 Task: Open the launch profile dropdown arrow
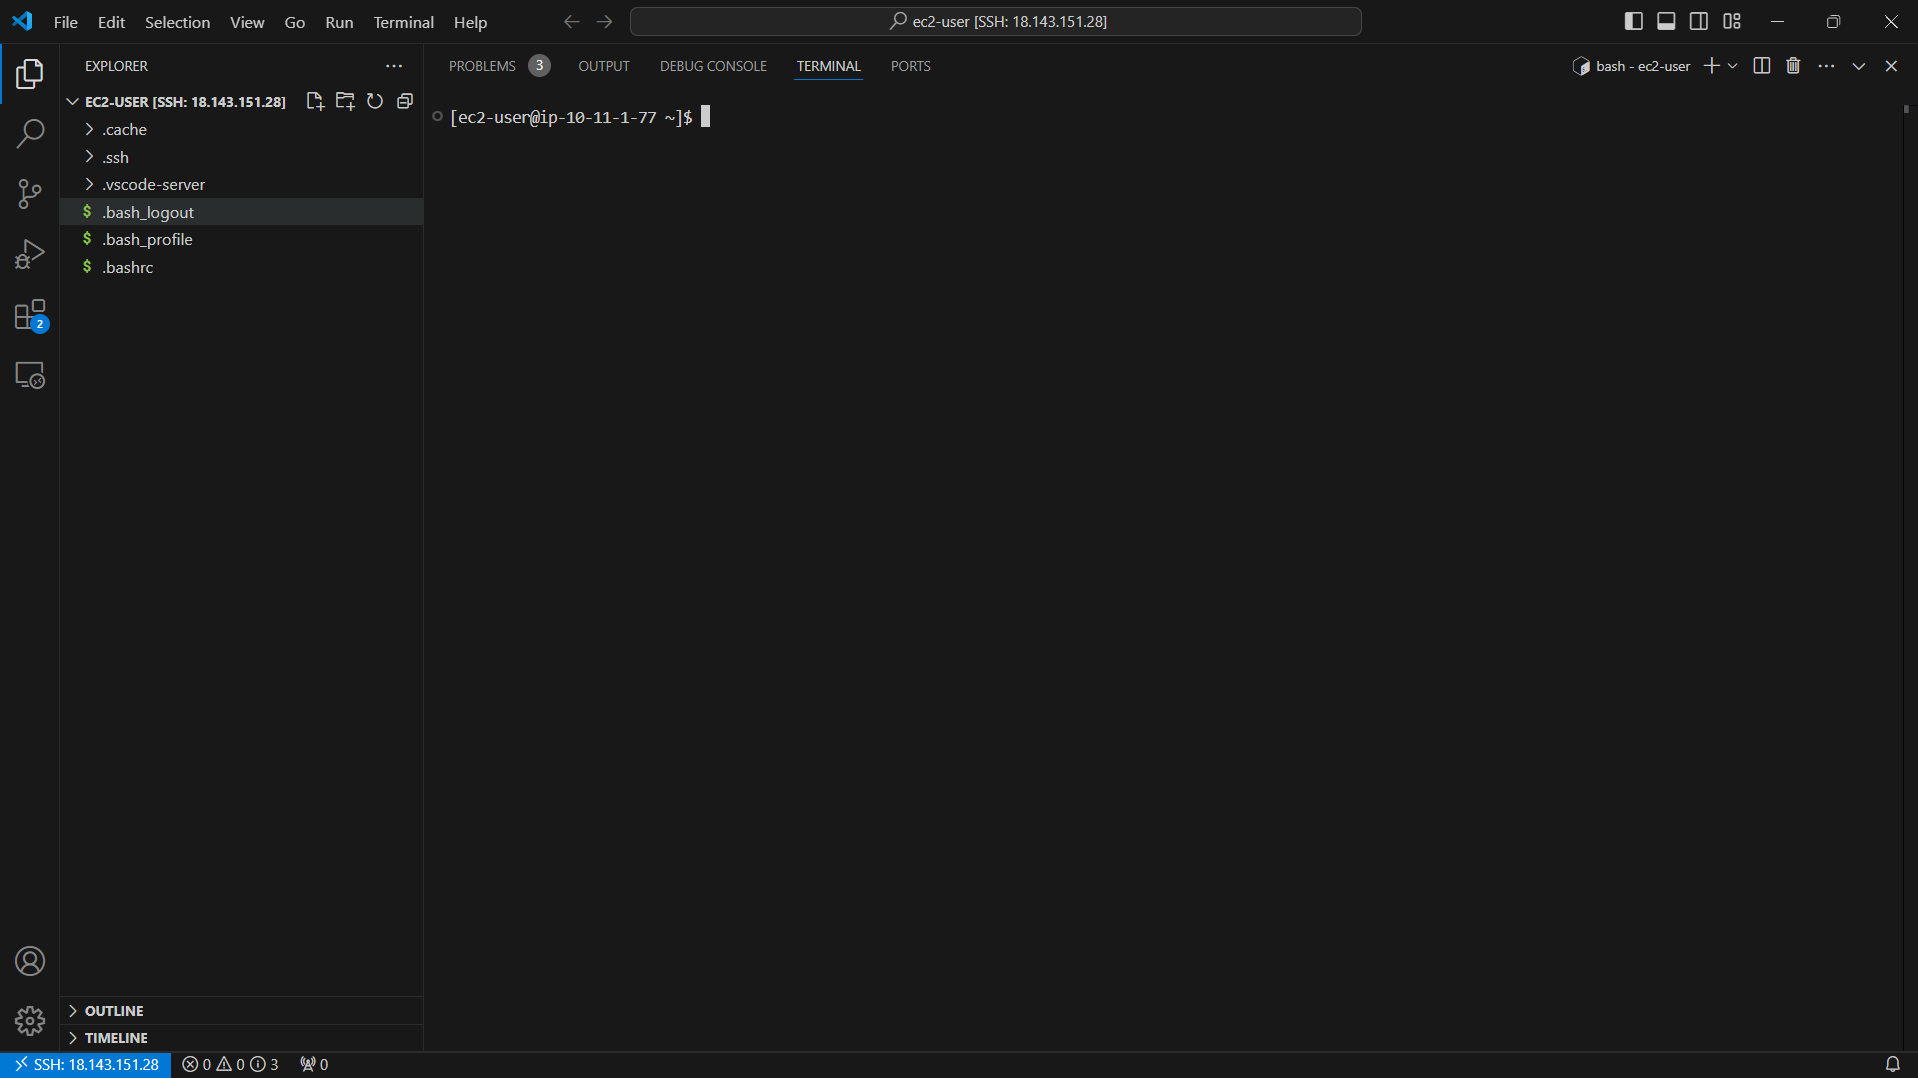(x=1733, y=66)
